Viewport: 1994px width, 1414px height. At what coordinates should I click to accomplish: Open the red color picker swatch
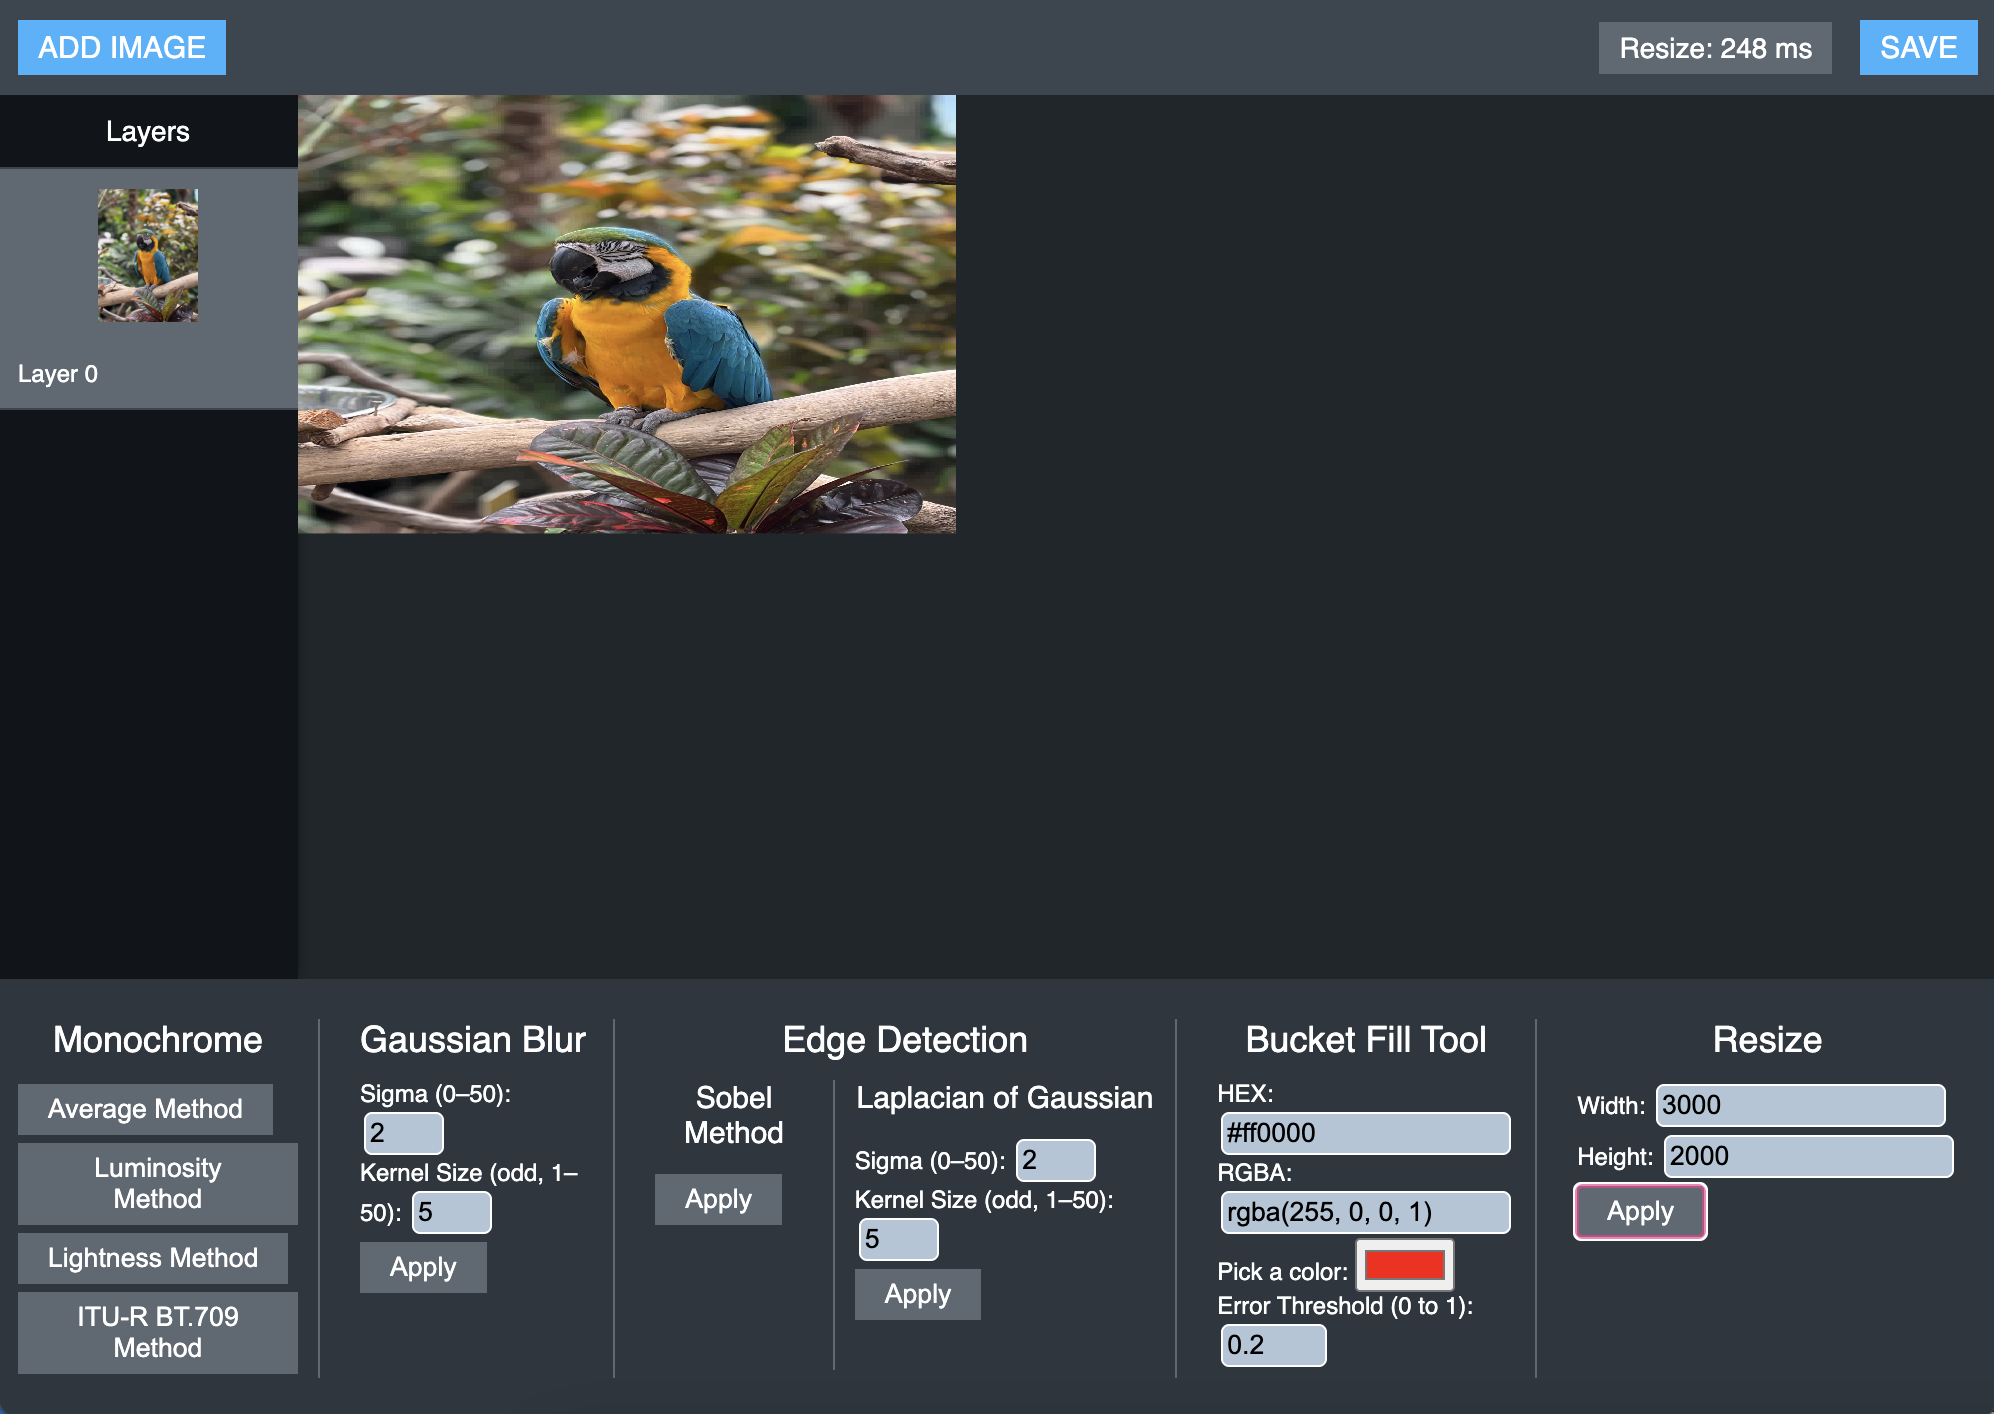(x=1404, y=1265)
